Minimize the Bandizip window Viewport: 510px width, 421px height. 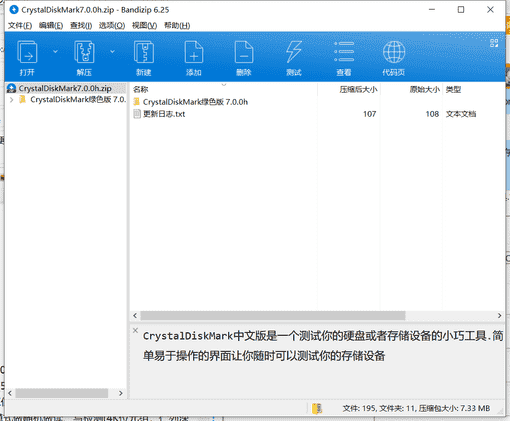(x=432, y=10)
